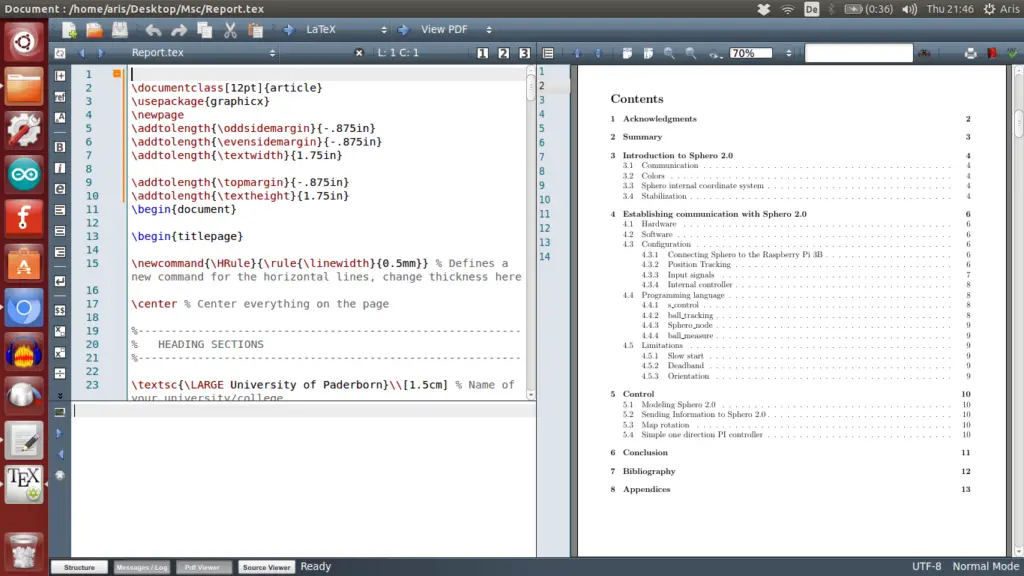Save the document with the Save icon

point(121,30)
